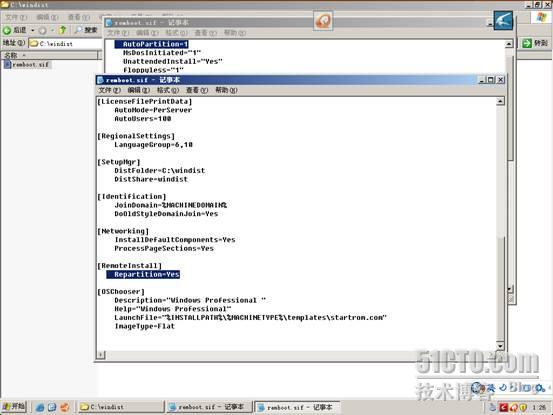The width and height of the screenshot is (553, 415).
Task: Click the background Notepad scrollbar down arrow
Action: (x=509, y=290)
